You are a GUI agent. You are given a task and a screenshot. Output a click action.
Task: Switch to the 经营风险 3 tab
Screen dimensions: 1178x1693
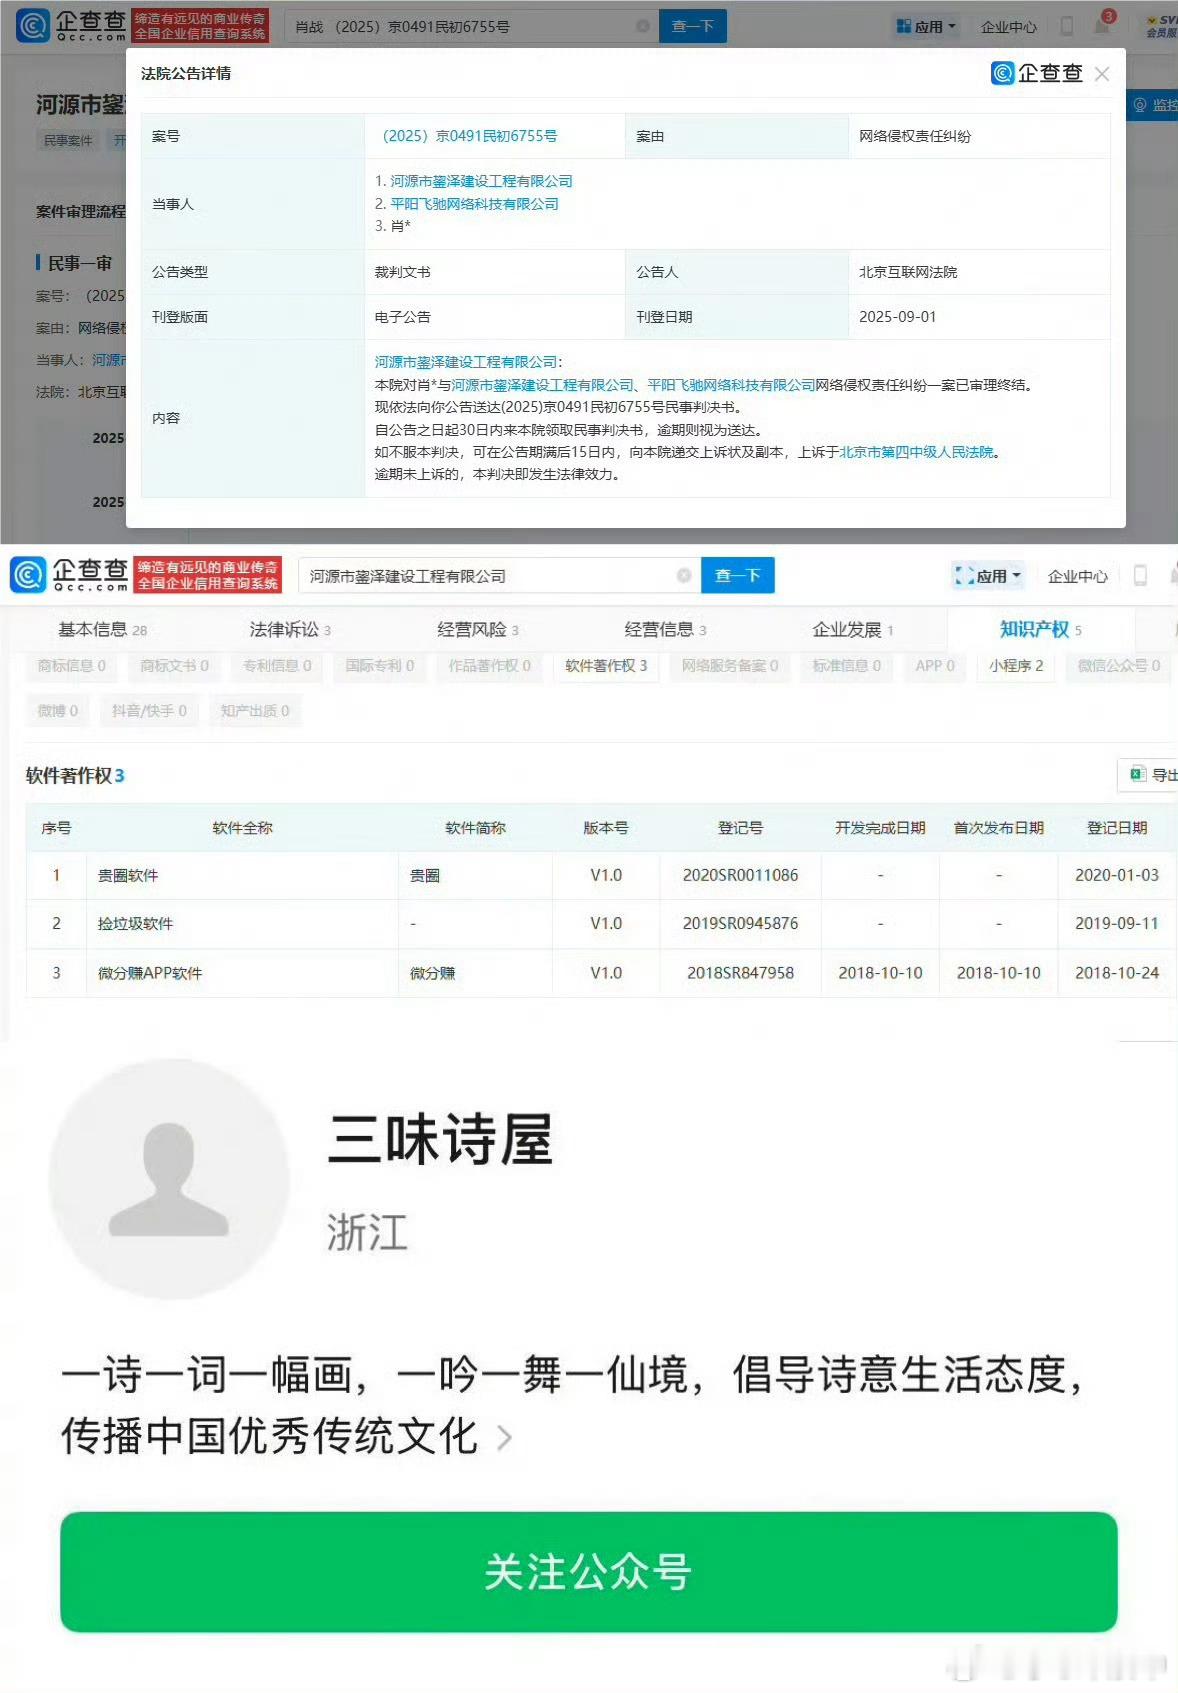(x=478, y=629)
